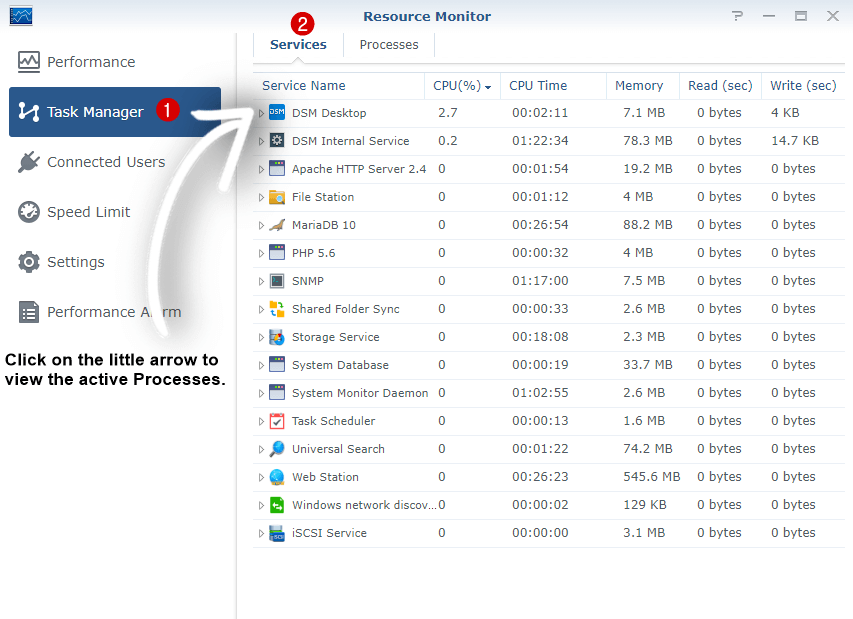Click the Task Scheduler calendar icon
Image resolution: width=853 pixels, height=619 pixels.
pos(277,421)
